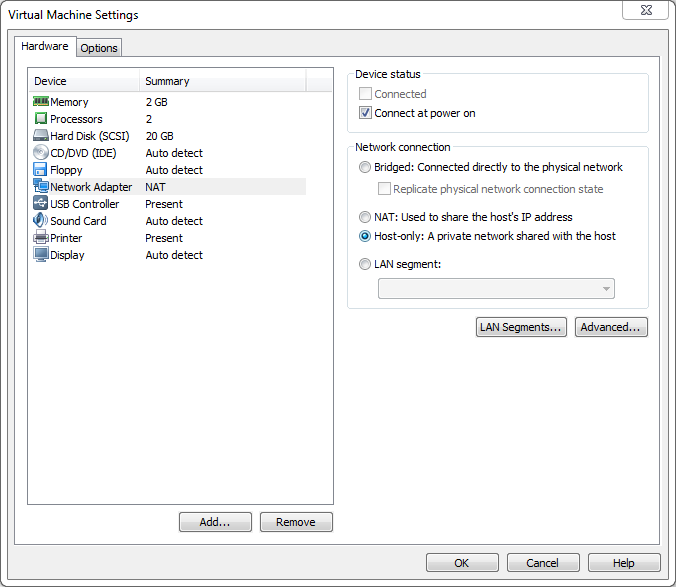
Task: Select the CD/DVD (IDE) disc icon
Action: tap(41, 153)
